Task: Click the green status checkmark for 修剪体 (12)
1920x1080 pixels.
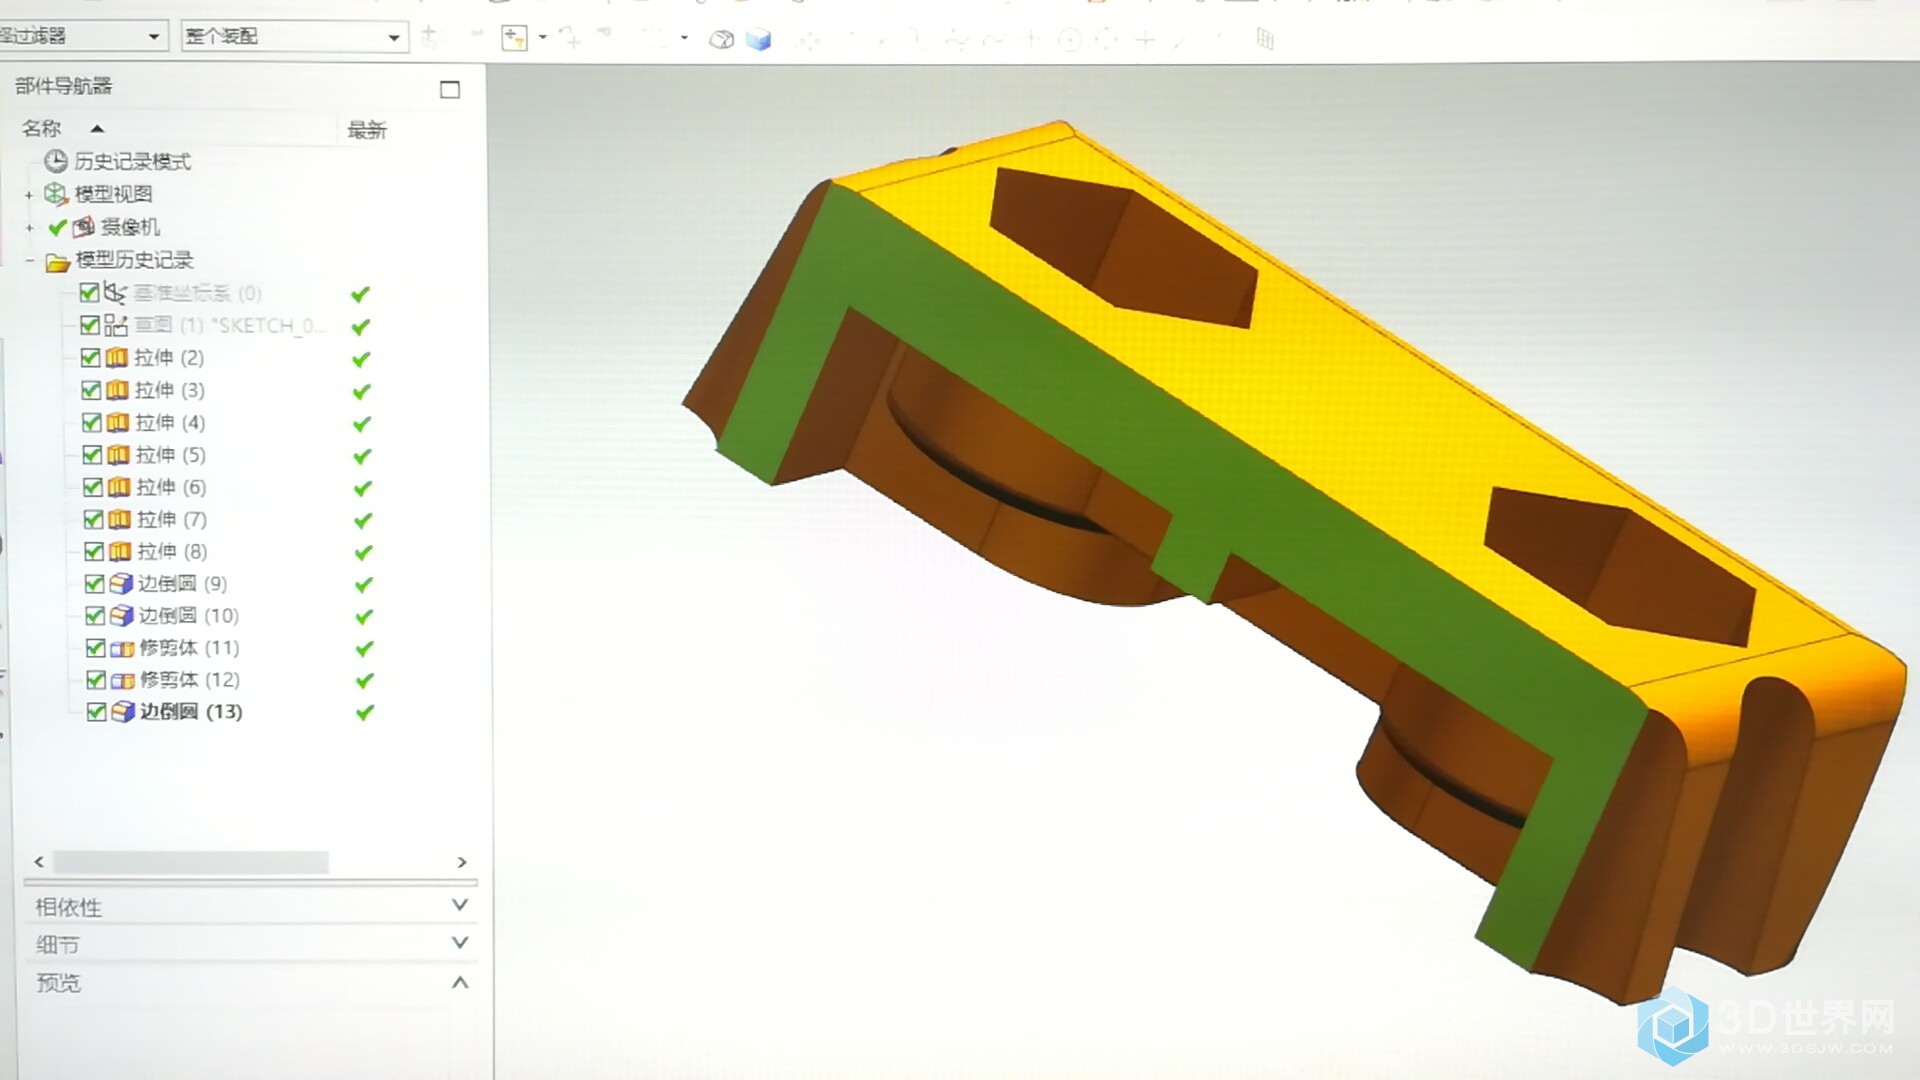Action: [364, 680]
